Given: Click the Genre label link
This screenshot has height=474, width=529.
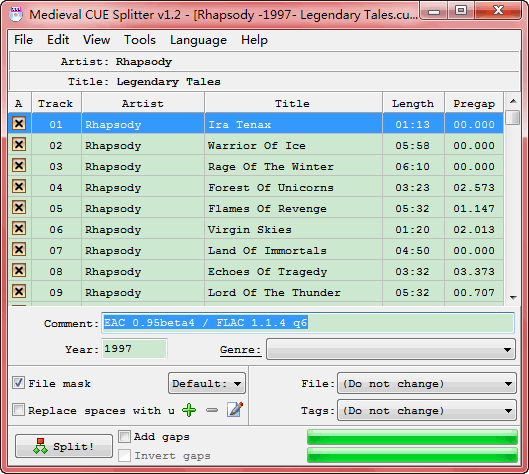Looking at the screenshot, I should tap(241, 350).
